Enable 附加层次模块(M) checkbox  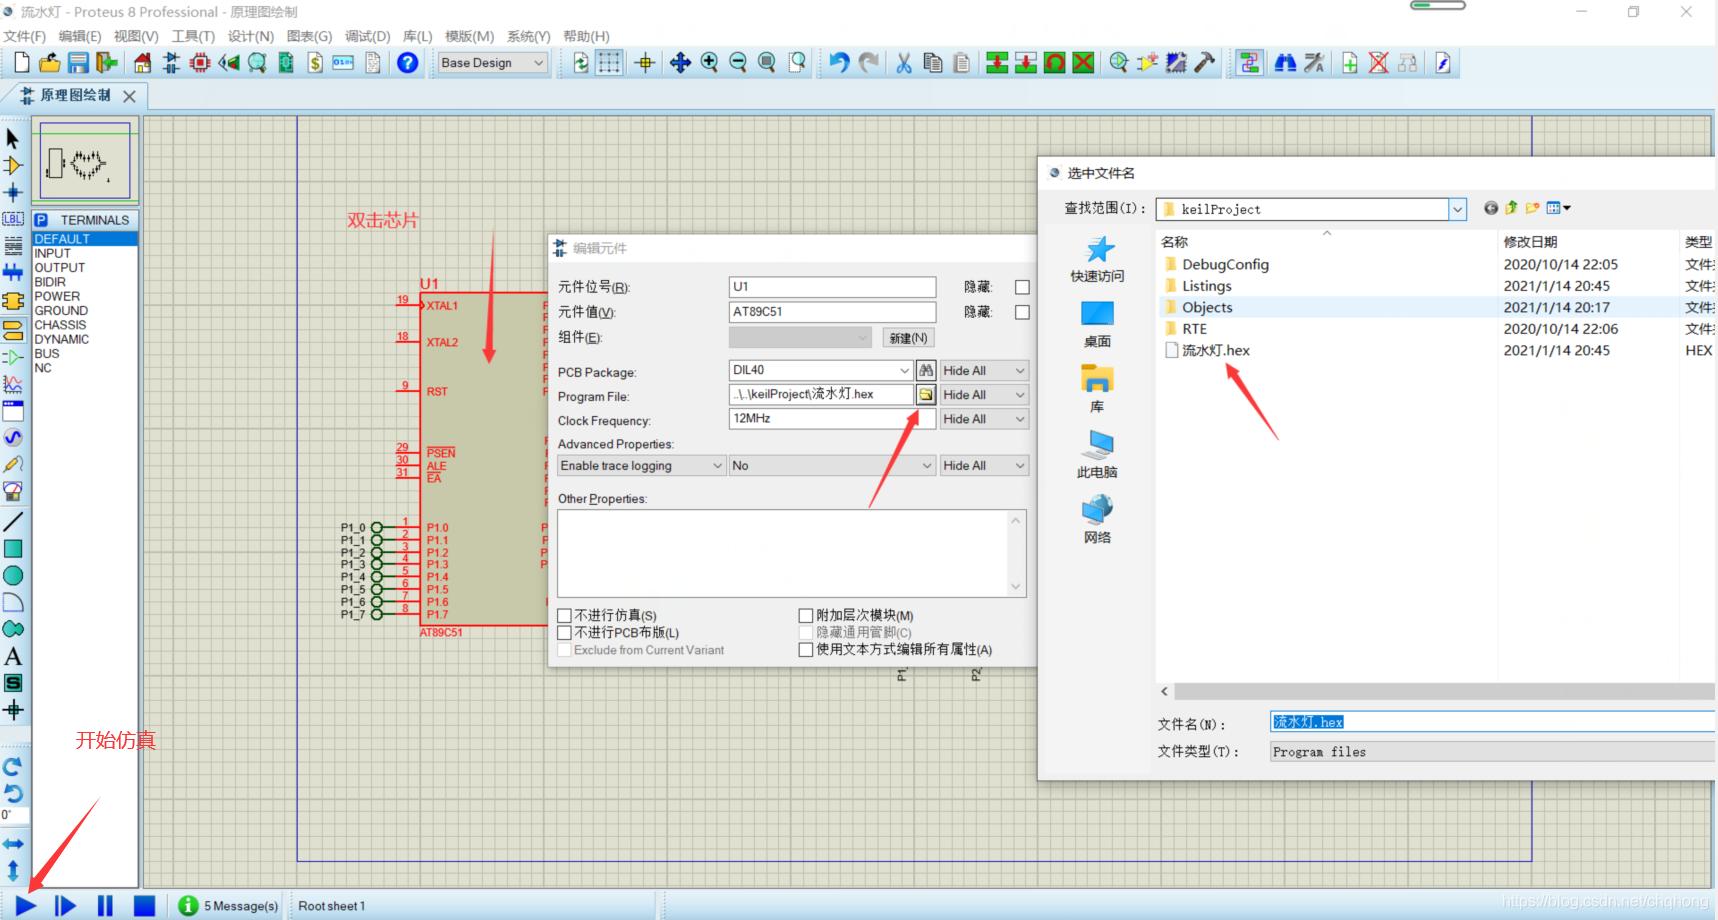click(x=806, y=616)
